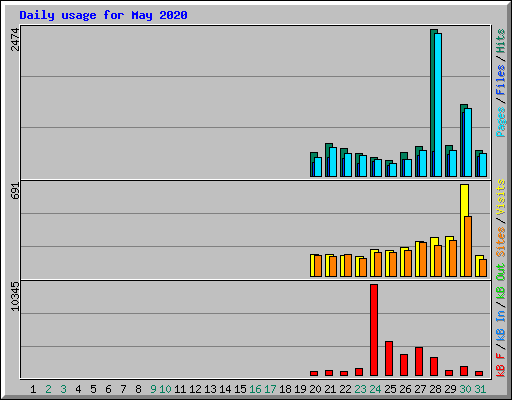Image resolution: width=512 pixels, height=400 pixels.
Task: Select day 27 on the x-axis
Action: point(420,389)
